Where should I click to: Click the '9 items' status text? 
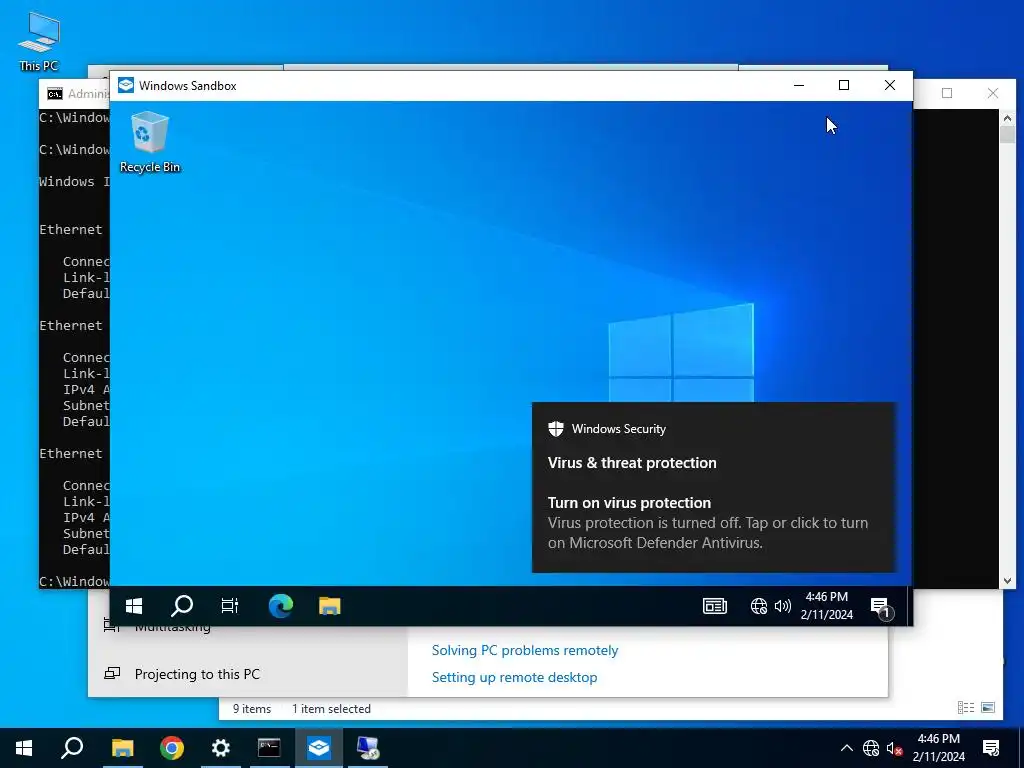pos(251,709)
